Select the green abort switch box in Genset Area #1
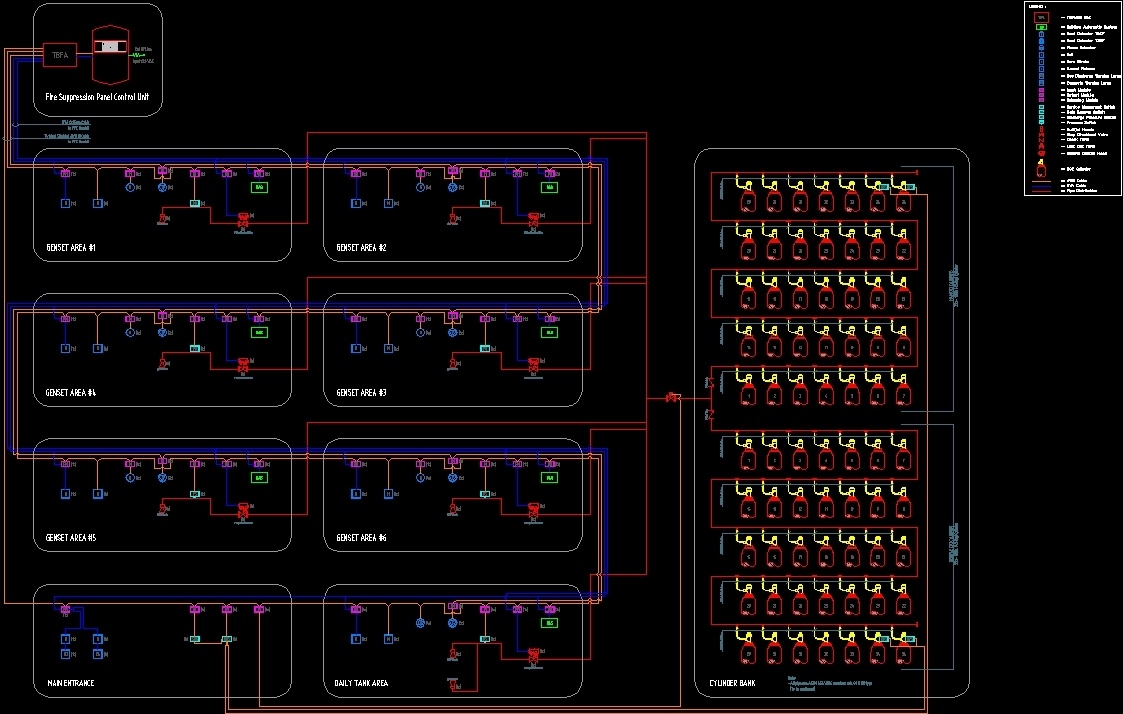This screenshot has width=1123, height=714. point(259,187)
